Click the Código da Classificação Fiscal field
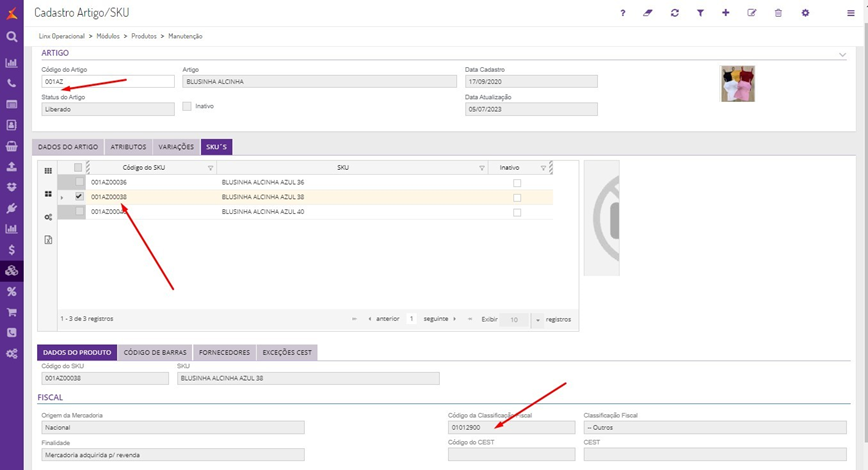Viewport: 868px width, 470px height. click(512, 427)
